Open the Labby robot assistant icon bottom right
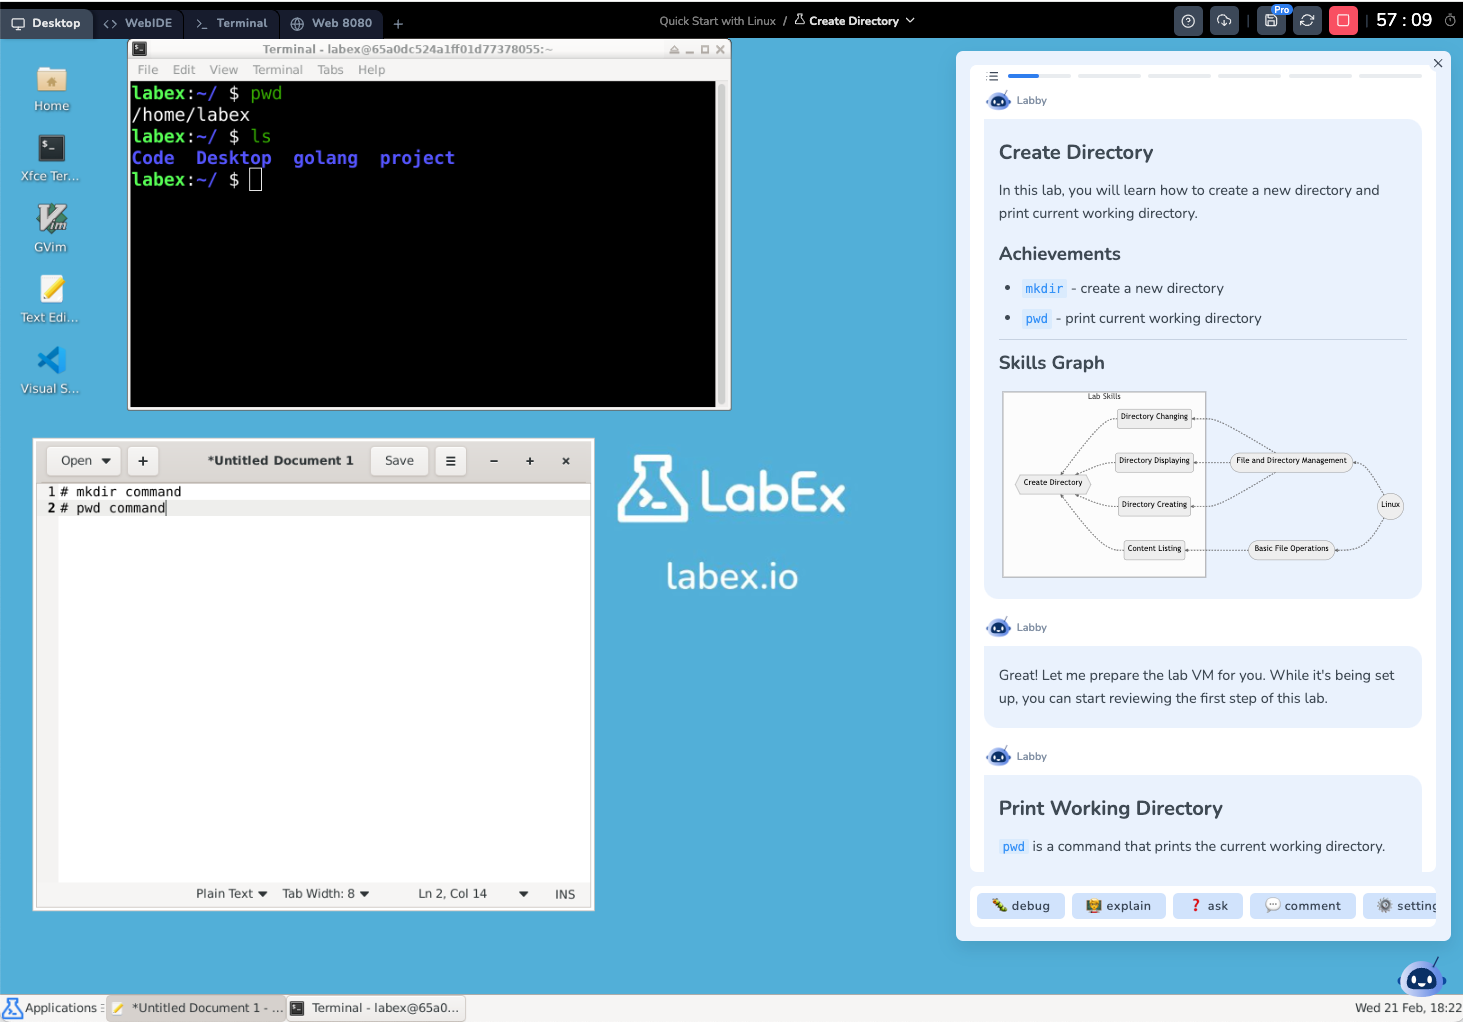The height and width of the screenshot is (1022, 1463). point(1421,977)
